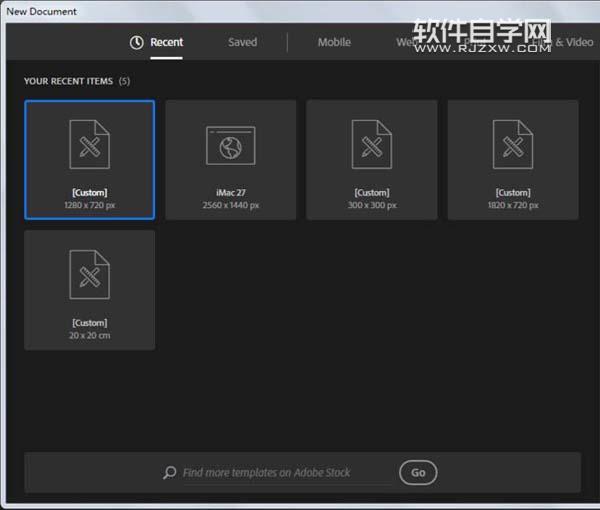600x510 pixels.
Task: Click the magnifier icon in Adobe Stock search
Action: tap(170, 473)
